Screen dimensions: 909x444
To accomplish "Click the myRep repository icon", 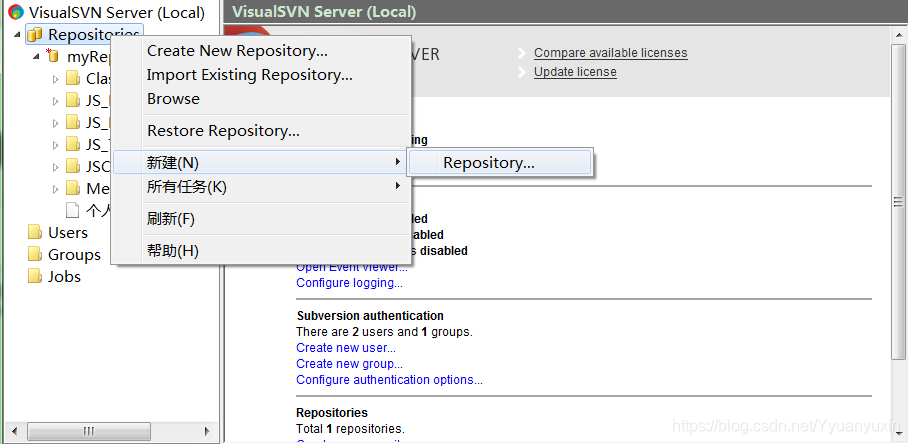I will pos(53,56).
